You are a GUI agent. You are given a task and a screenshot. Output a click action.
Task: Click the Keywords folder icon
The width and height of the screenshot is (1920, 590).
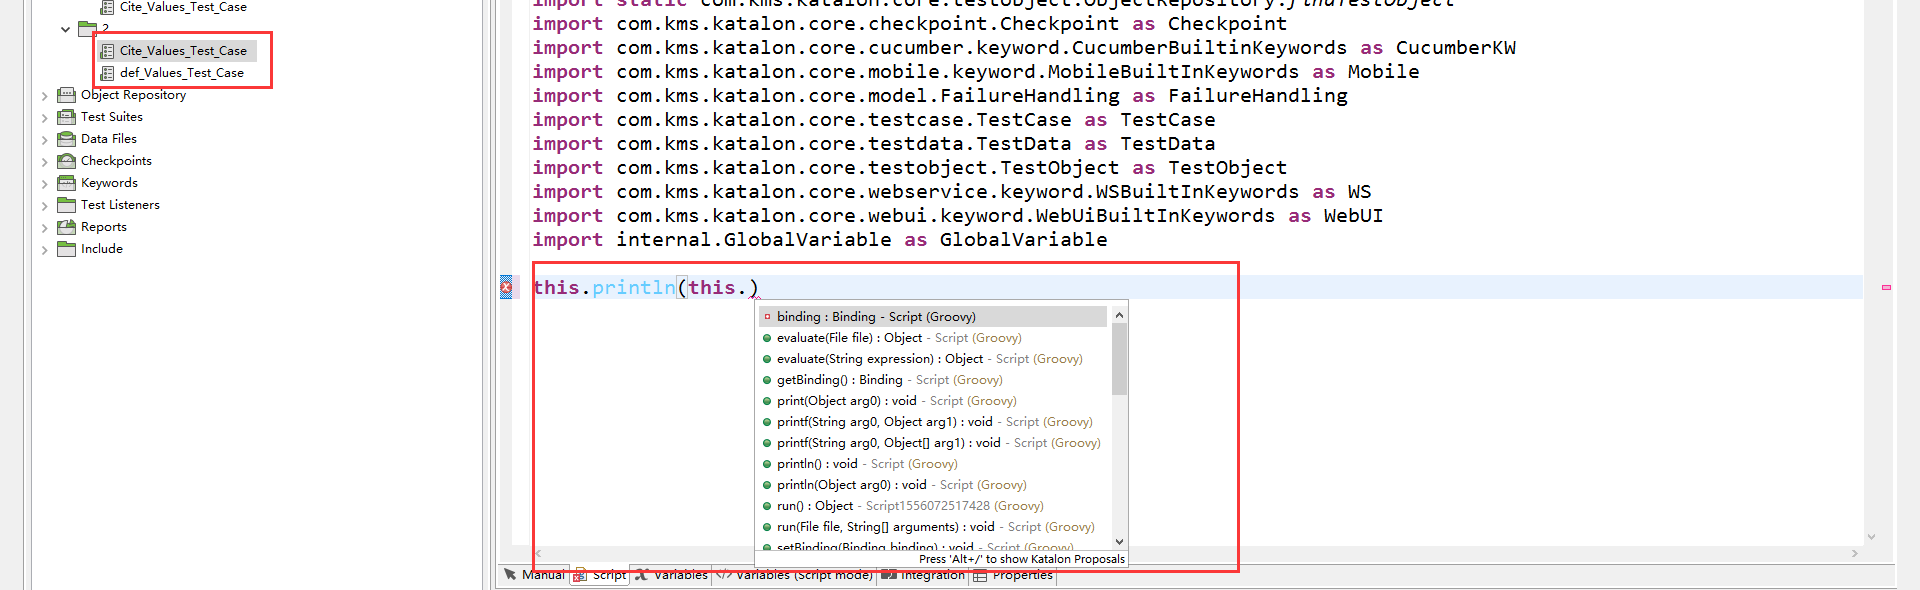coord(67,183)
